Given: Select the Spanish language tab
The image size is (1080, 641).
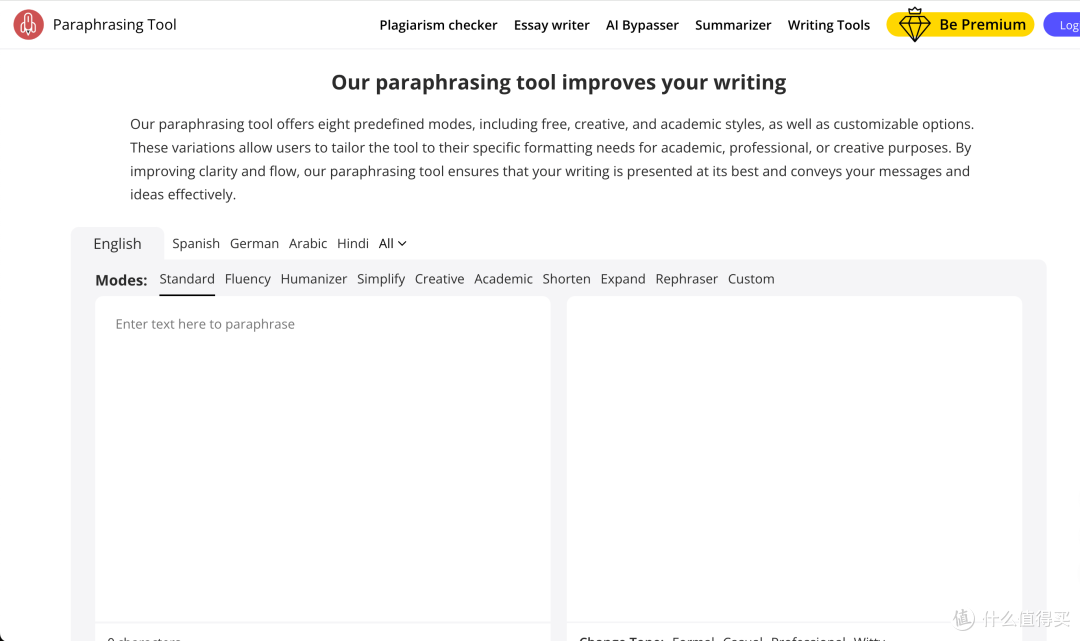Looking at the screenshot, I should (x=196, y=244).
